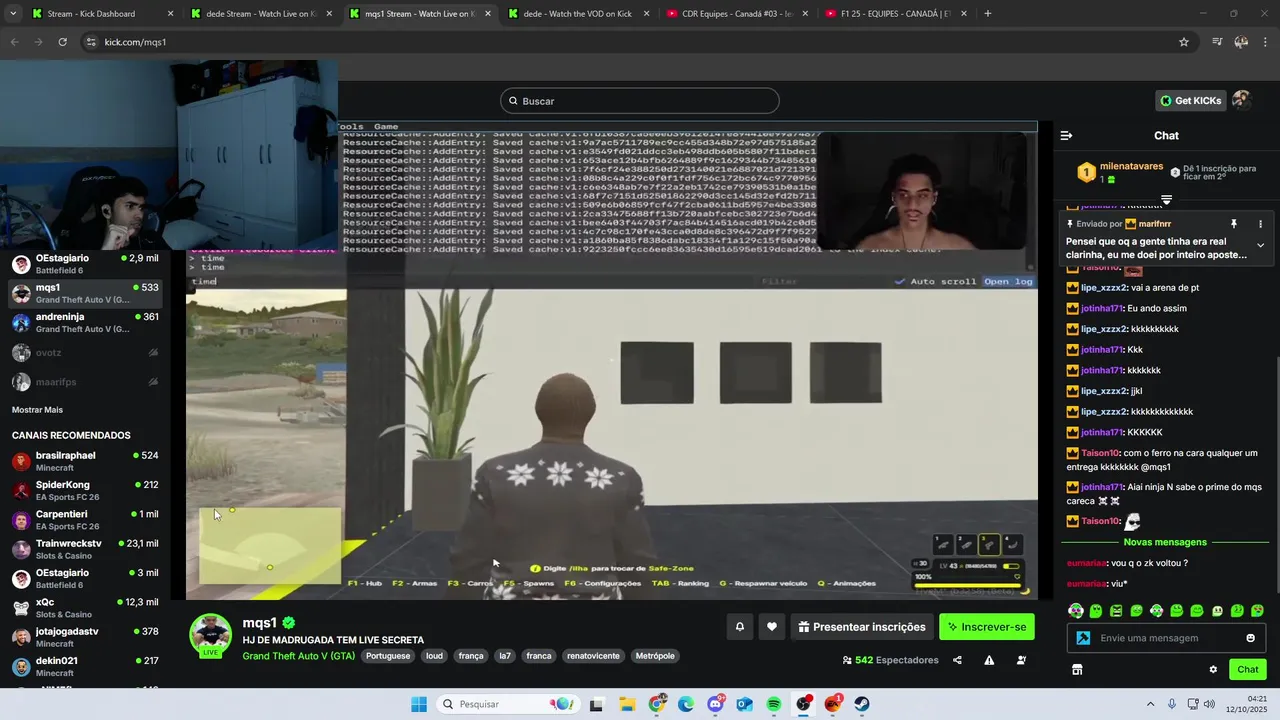Share the stream via share icon
This screenshot has height=720, width=1280.
pyautogui.click(x=957, y=660)
